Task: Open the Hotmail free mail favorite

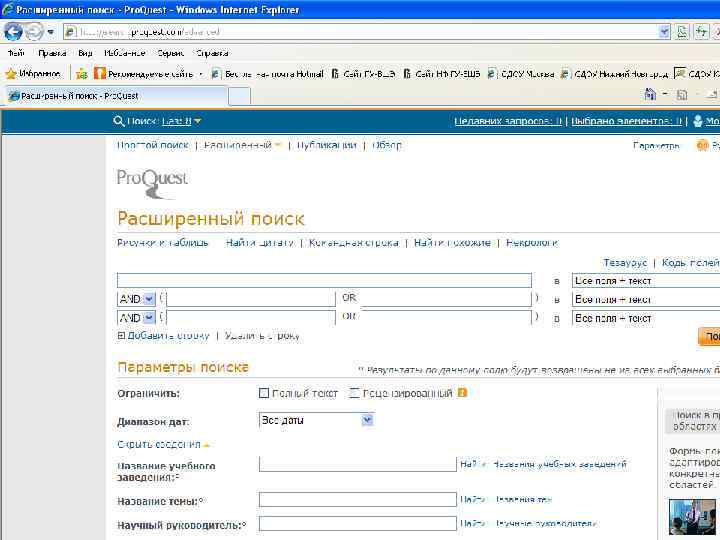Action: pyautogui.click(x=268, y=73)
